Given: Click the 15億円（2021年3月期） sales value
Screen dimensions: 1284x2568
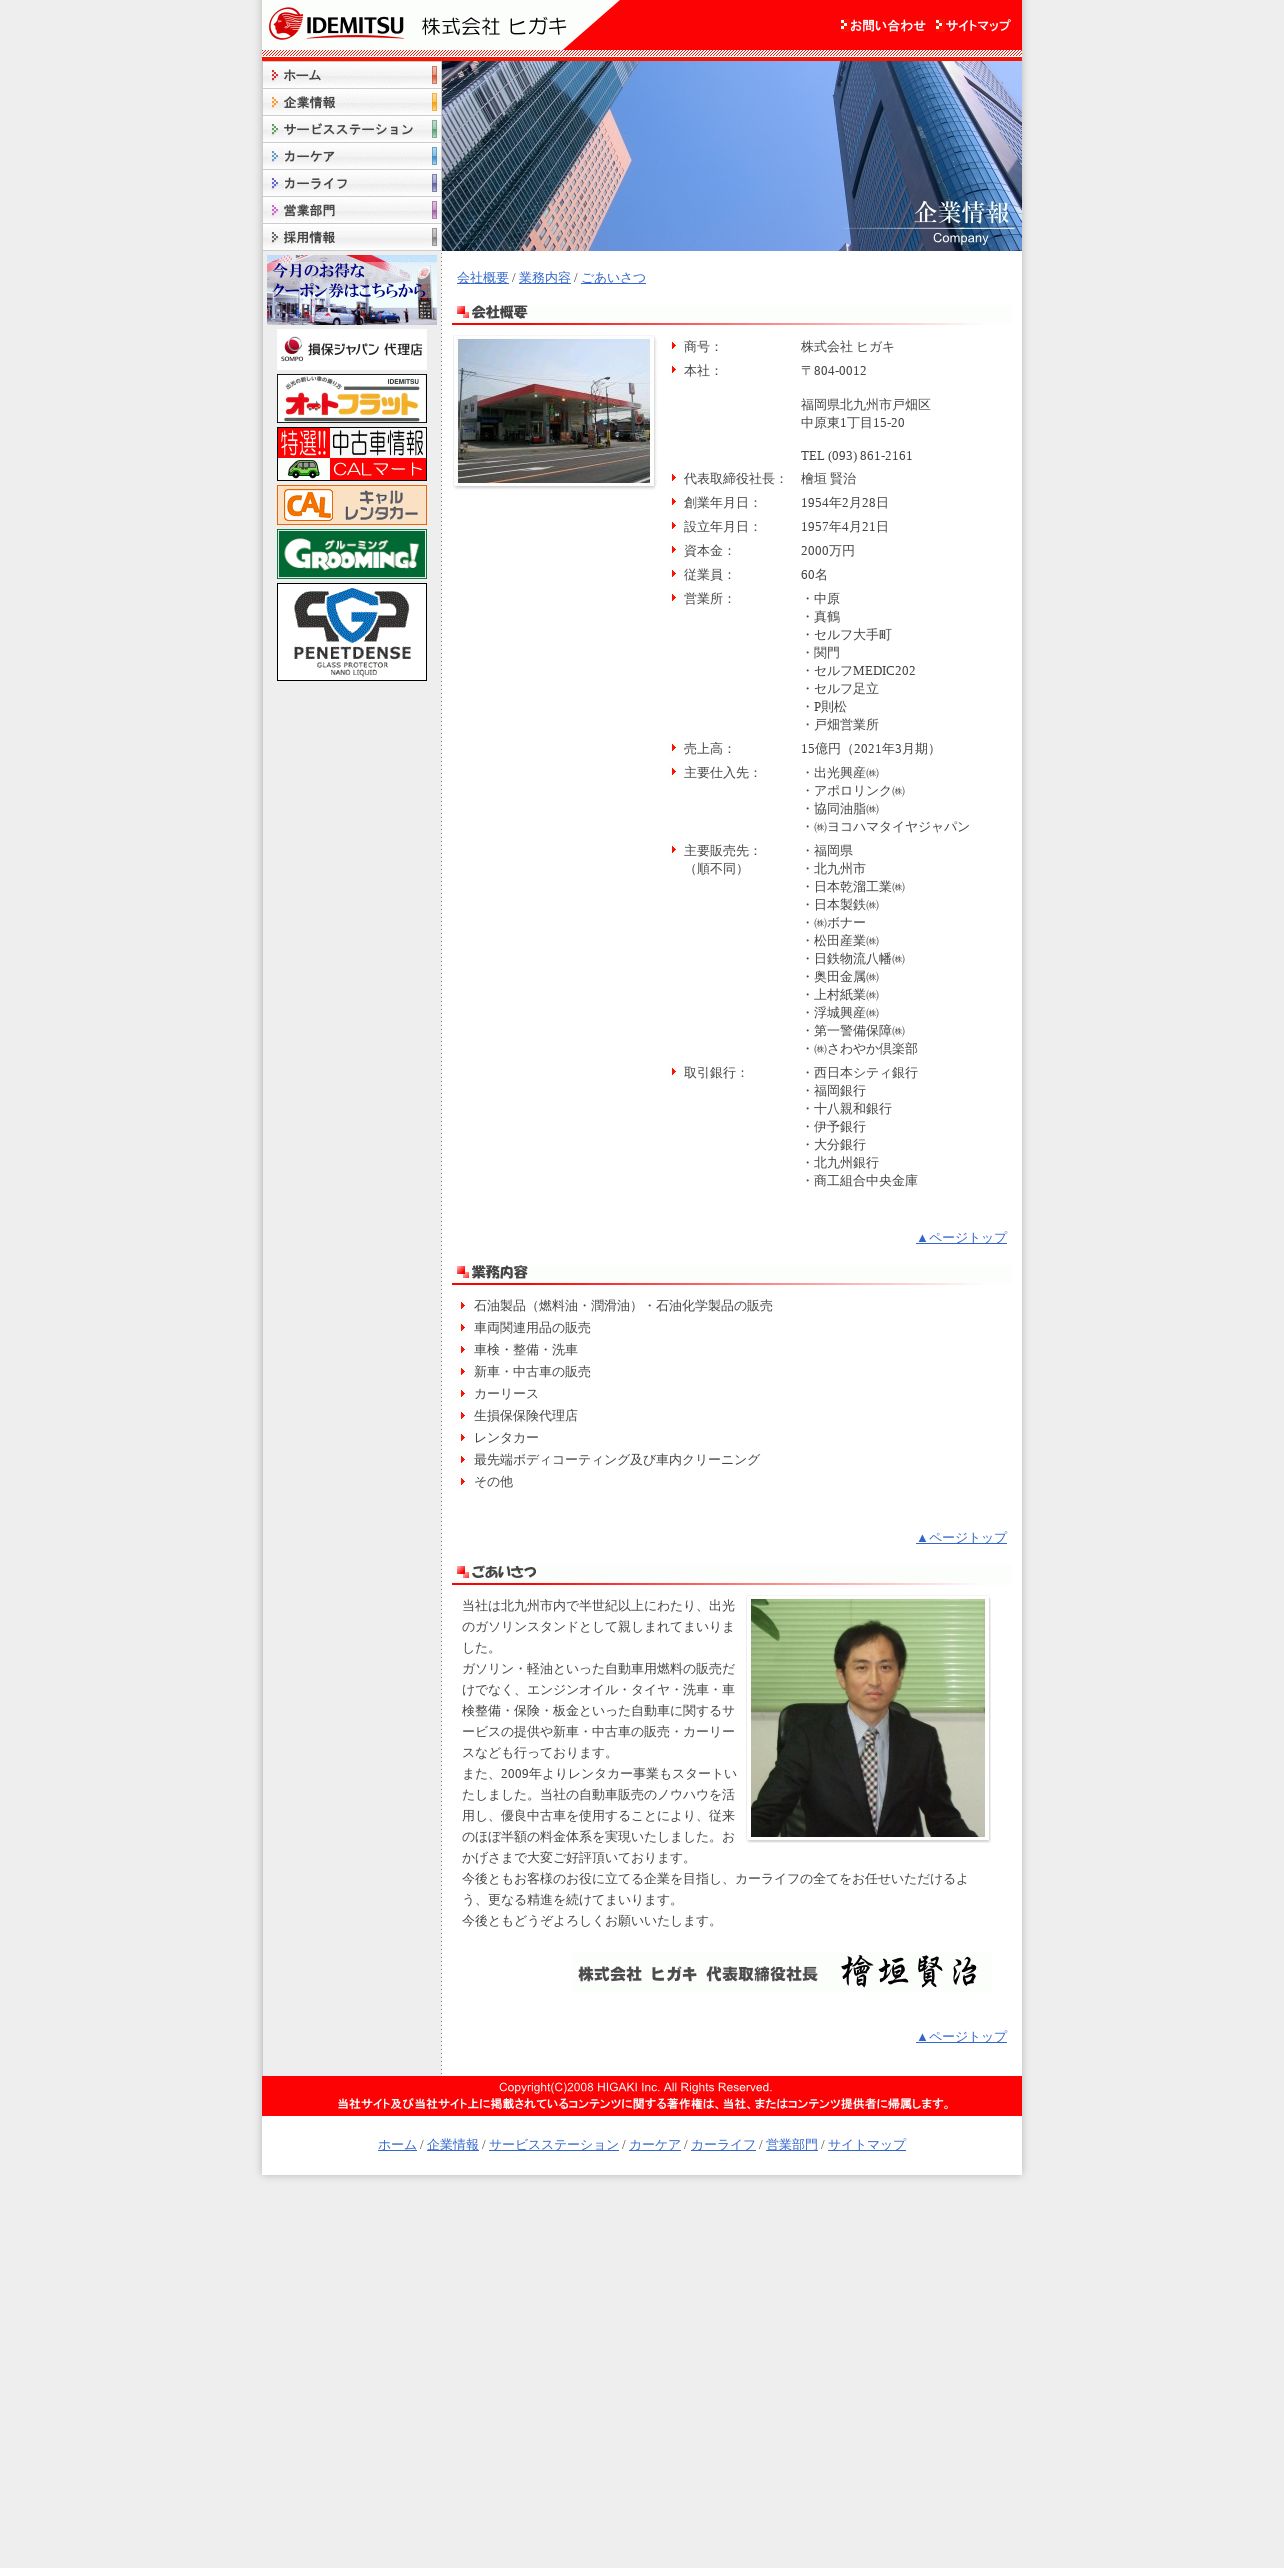Looking at the screenshot, I should 870,749.
